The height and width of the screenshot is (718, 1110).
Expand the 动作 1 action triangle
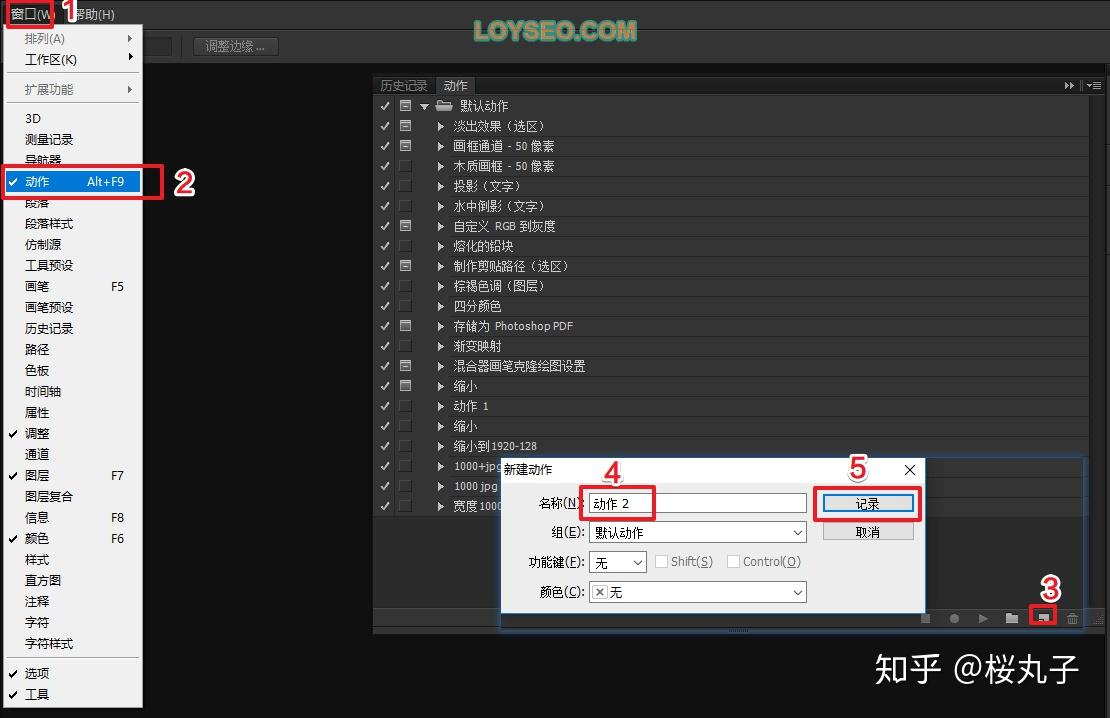pyautogui.click(x=440, y=406)
